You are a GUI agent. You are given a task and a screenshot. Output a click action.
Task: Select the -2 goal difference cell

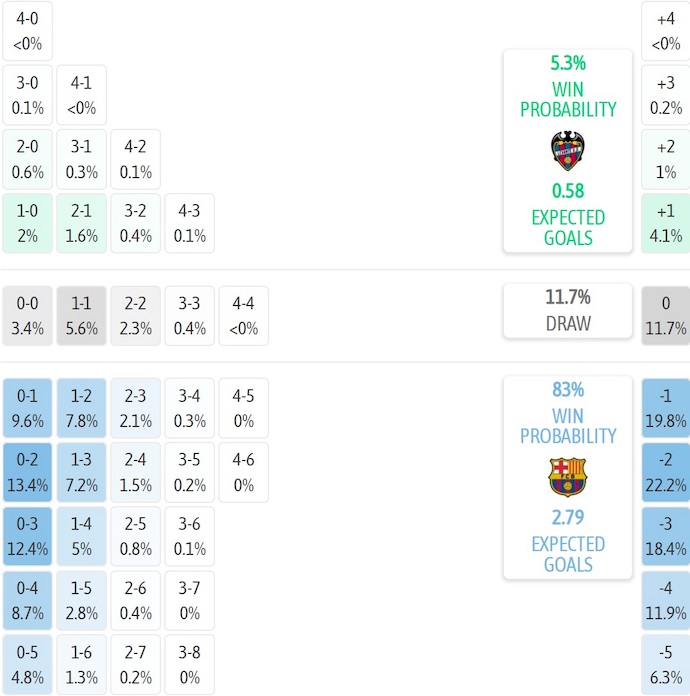[x=665, y=472]
